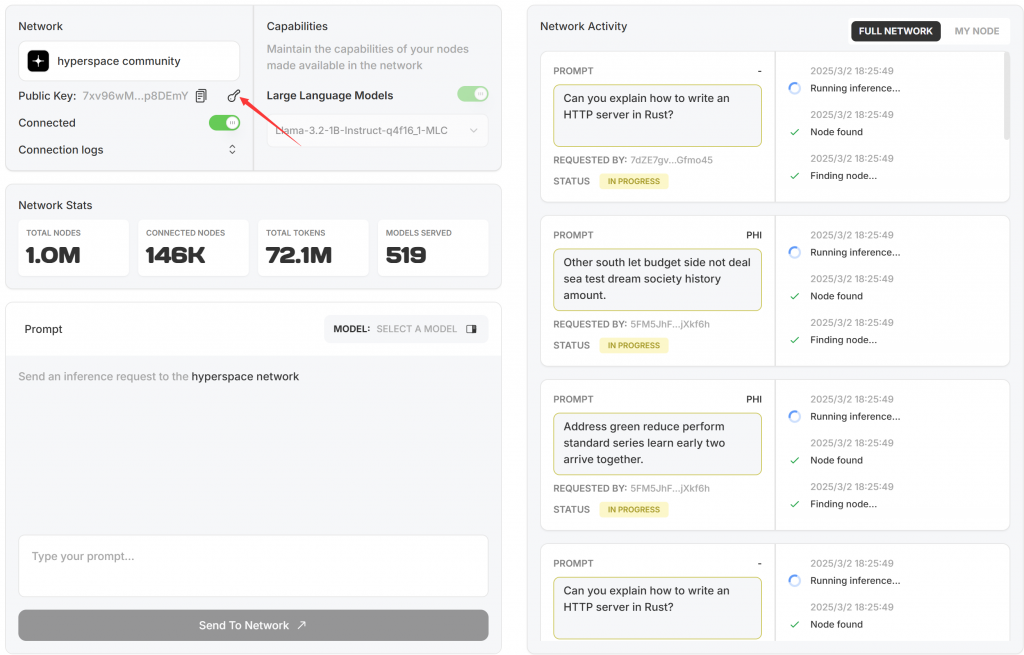Click the arrow icon on Send To Network
1024x655 pixels.
(x=301, y=626)
